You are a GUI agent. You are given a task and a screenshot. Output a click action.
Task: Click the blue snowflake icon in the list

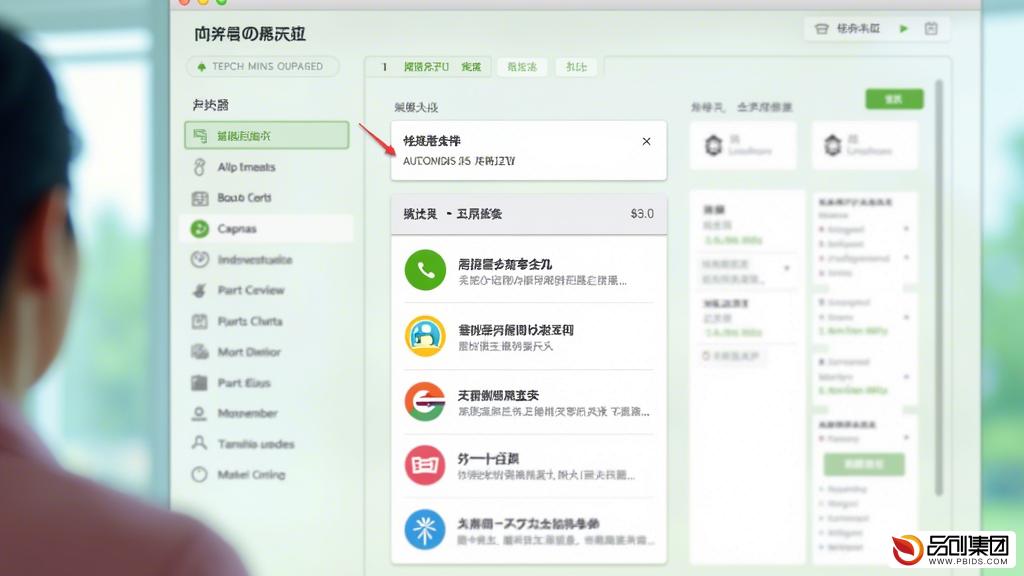pos(425,529)
